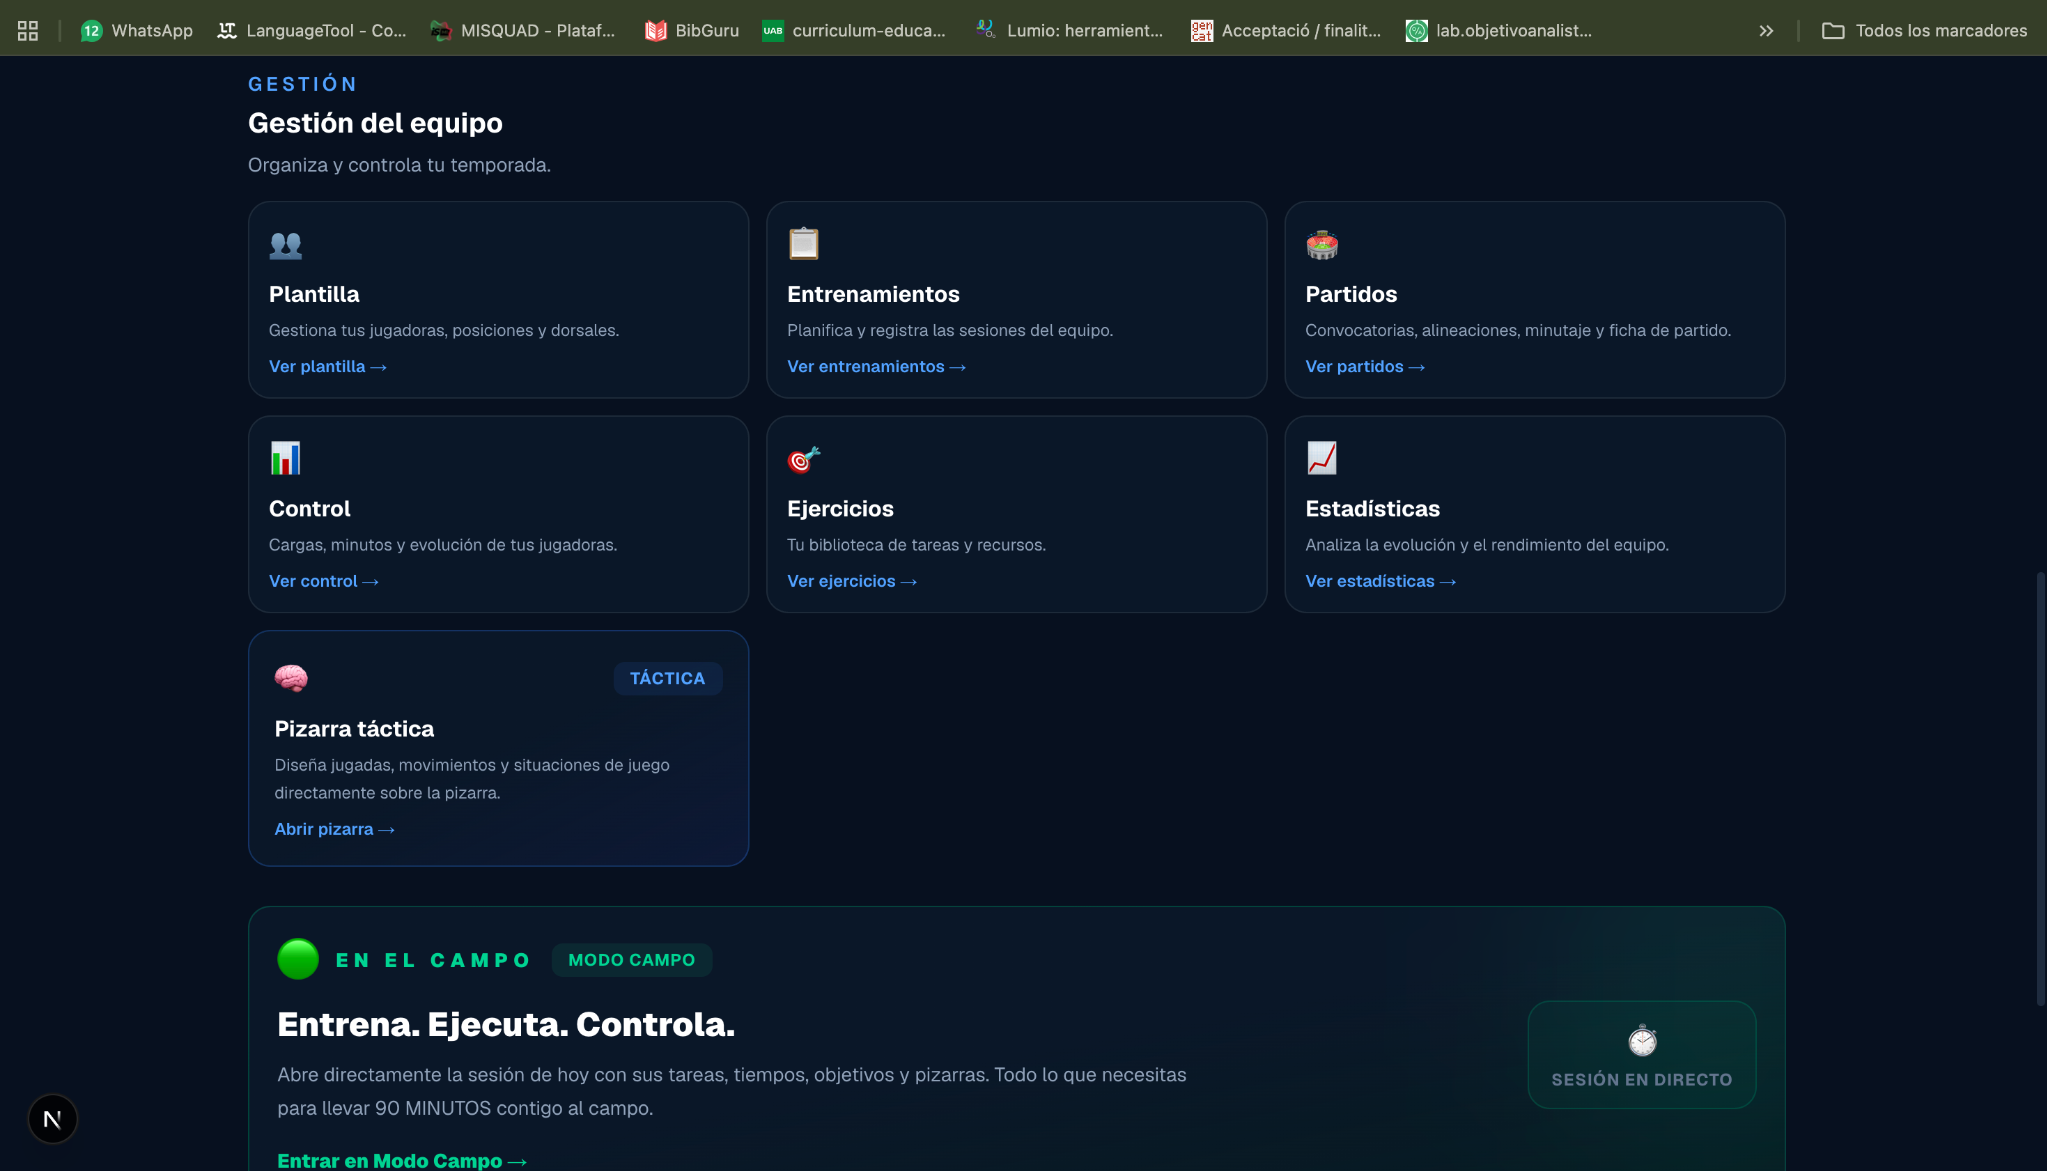Click the Ver control link
The width and height of the screenshot is (2047, 1171).
click(x=324, y=581)
